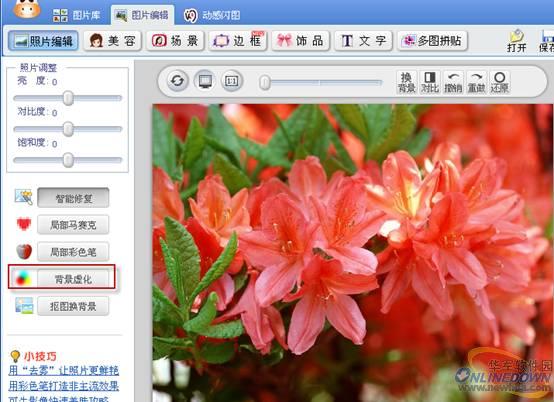Click the 1:1 actual size icon

point(231,81)
